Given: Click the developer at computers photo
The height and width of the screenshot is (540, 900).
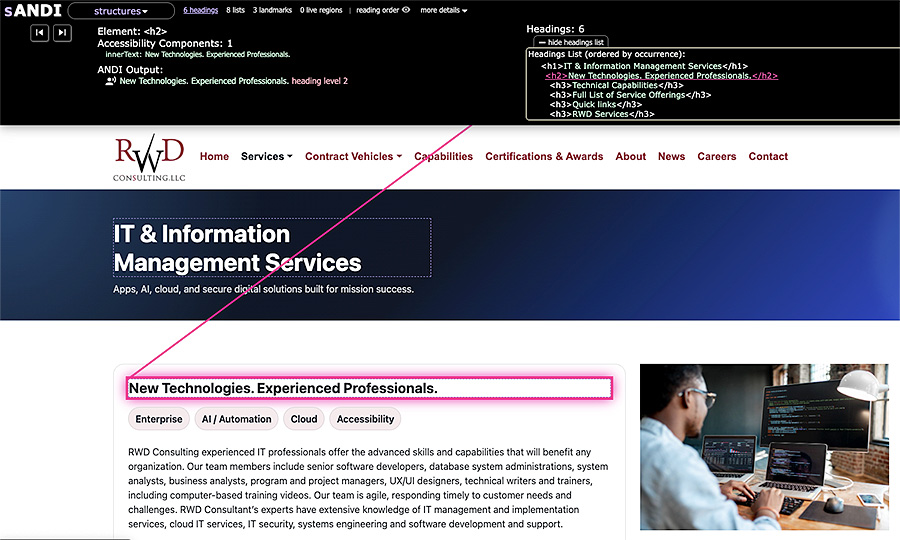Looking at the screenshot, I should [764, 447].
